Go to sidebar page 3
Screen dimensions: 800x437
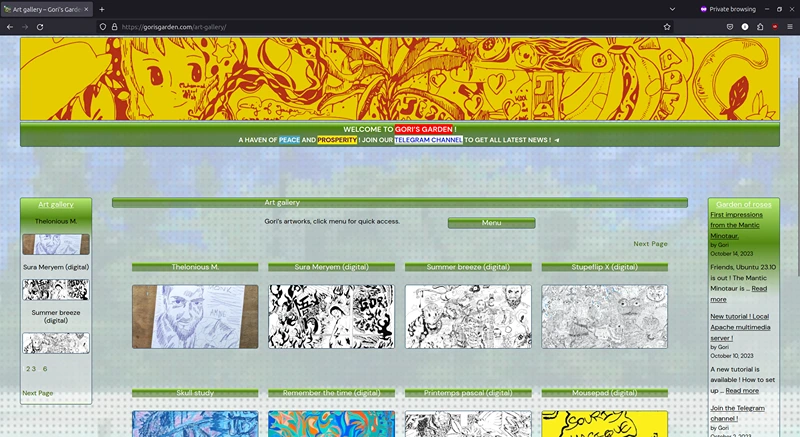tap(34, 369)
